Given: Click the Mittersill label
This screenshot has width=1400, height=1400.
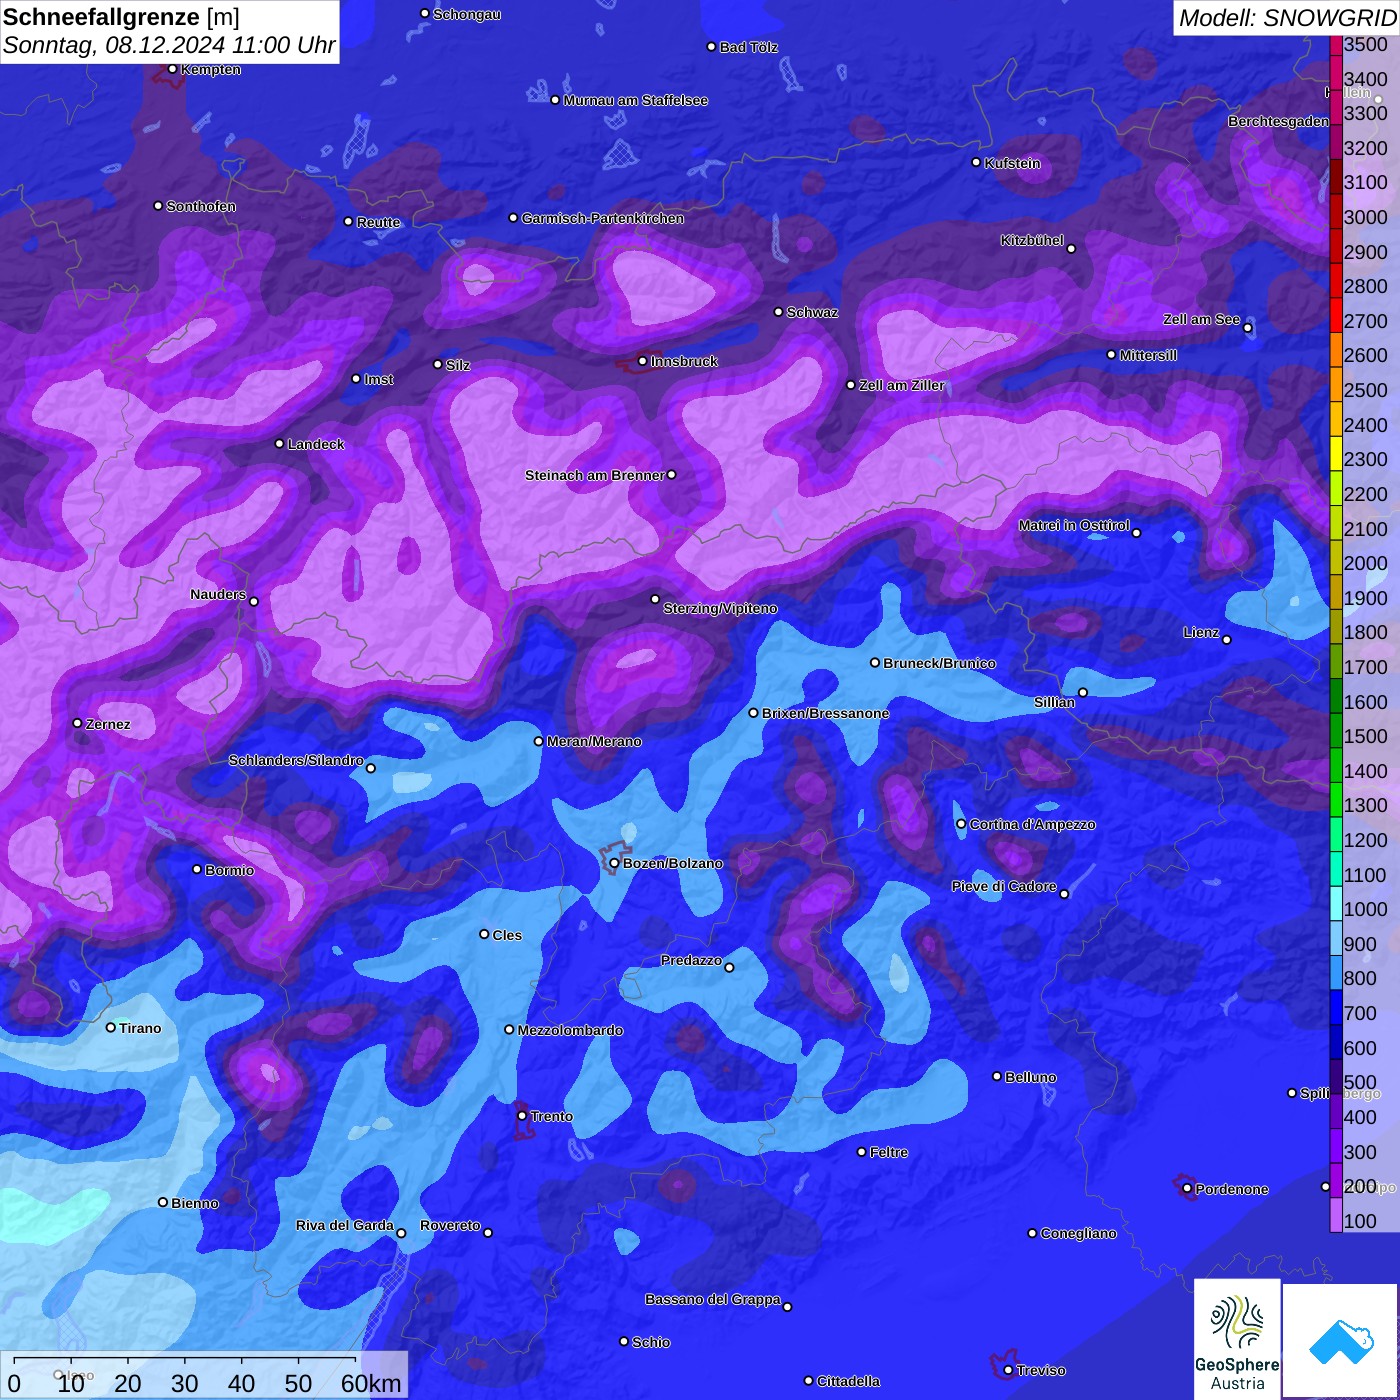Looking at the screenshot, I should 1148,355.
